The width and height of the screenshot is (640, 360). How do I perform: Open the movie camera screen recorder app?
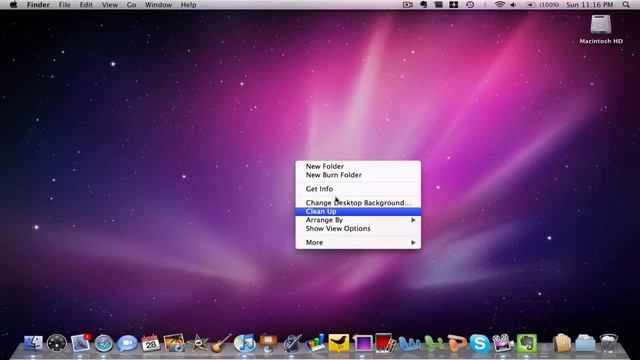pos(502,343)
